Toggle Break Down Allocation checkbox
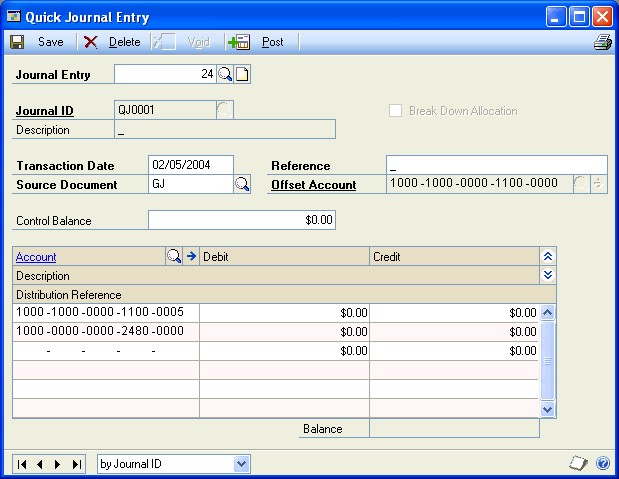The image size is (619, 479). tap(395, 111)
